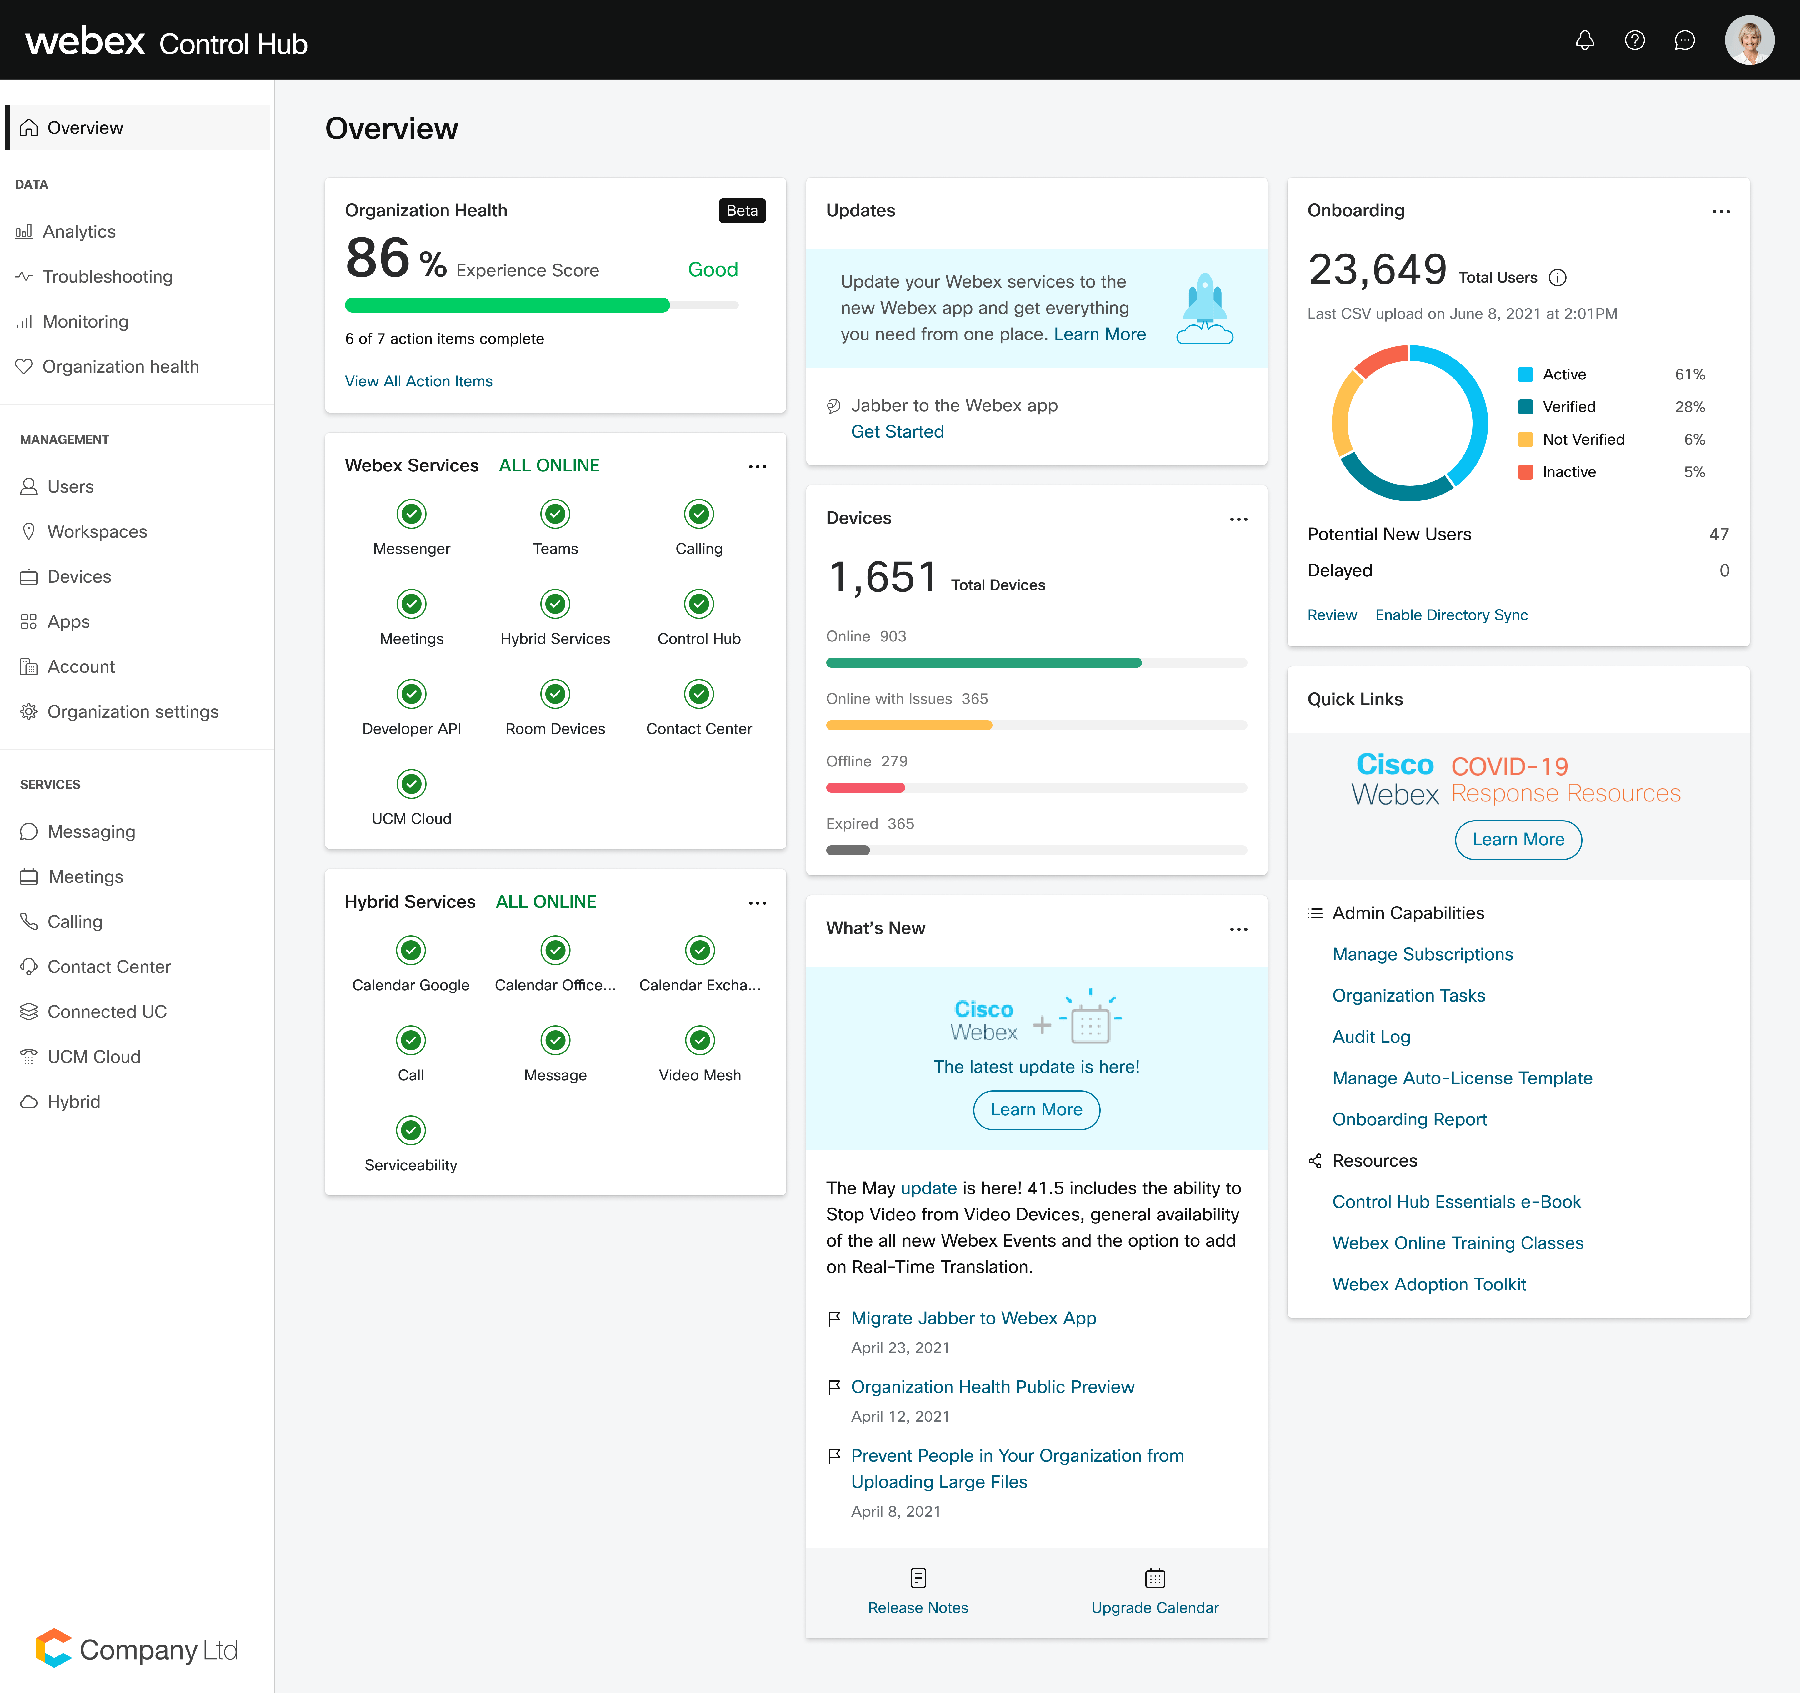Select the Calling service in the sidebar
This screenshot has width=1800, height=1693.
tap(74, 921)
